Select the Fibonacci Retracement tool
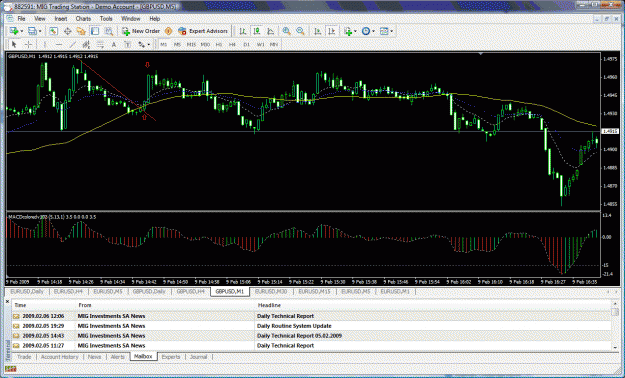This screenshot has height=378, width=625. point(100,45)
